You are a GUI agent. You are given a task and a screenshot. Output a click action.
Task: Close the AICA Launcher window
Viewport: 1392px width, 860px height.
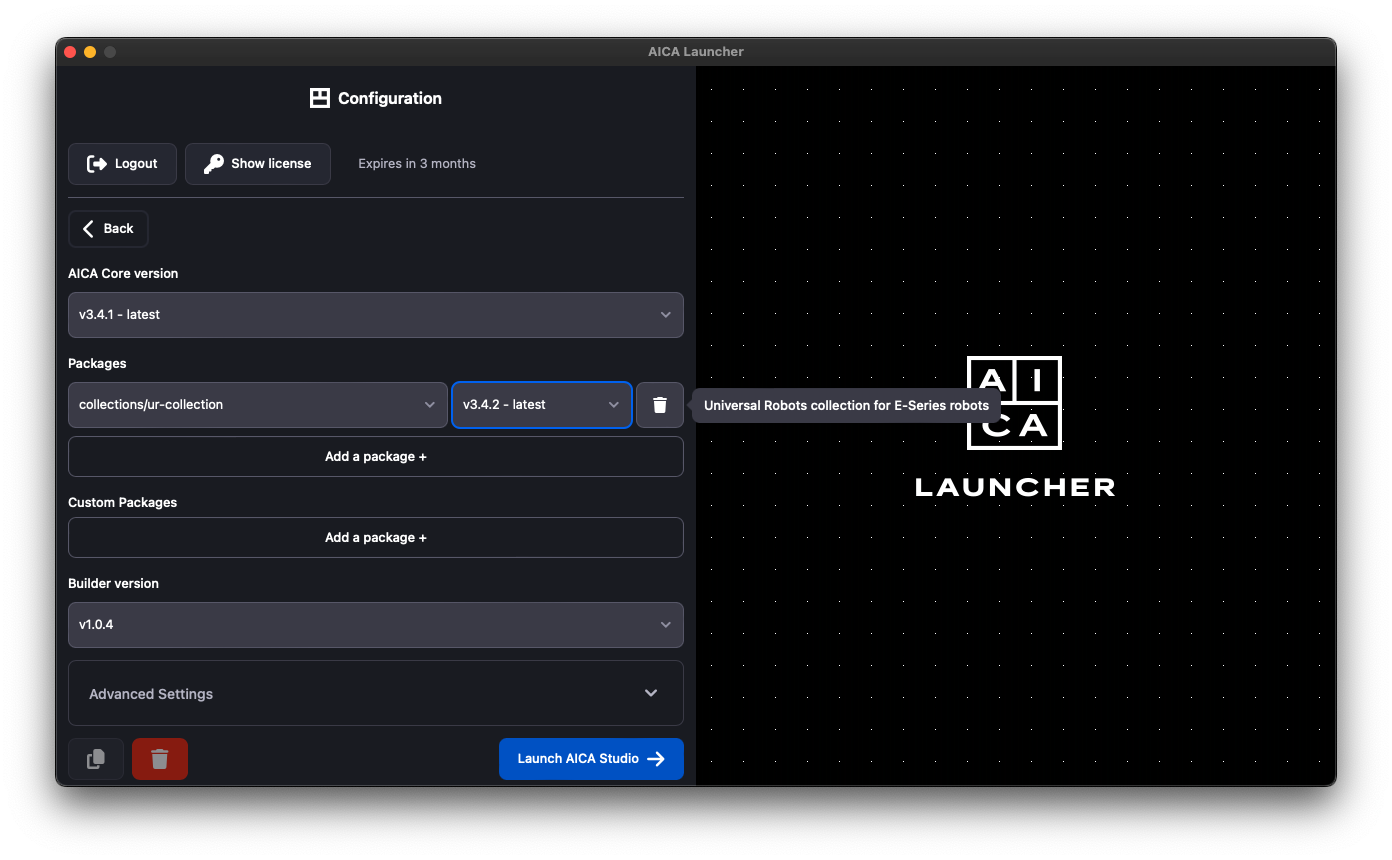pyautogui.click(x=70, y=52)
